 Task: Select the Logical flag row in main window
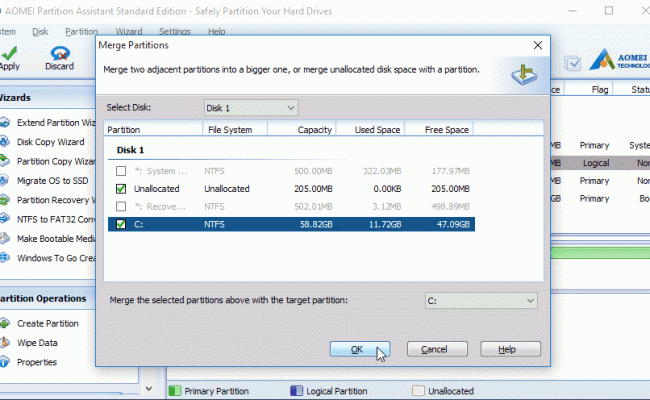tap(600, 163)
